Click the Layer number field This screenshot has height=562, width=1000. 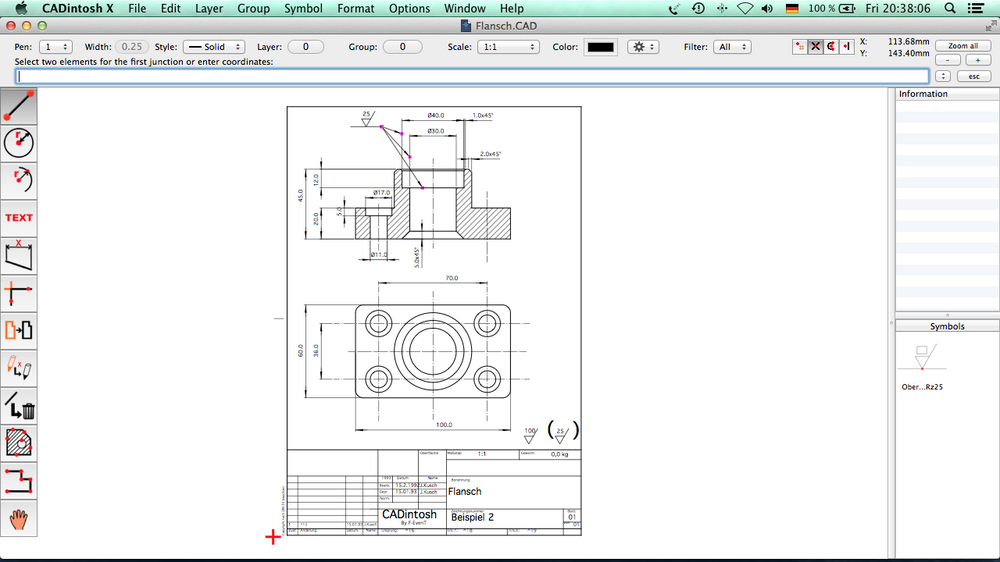pos(305,47)
